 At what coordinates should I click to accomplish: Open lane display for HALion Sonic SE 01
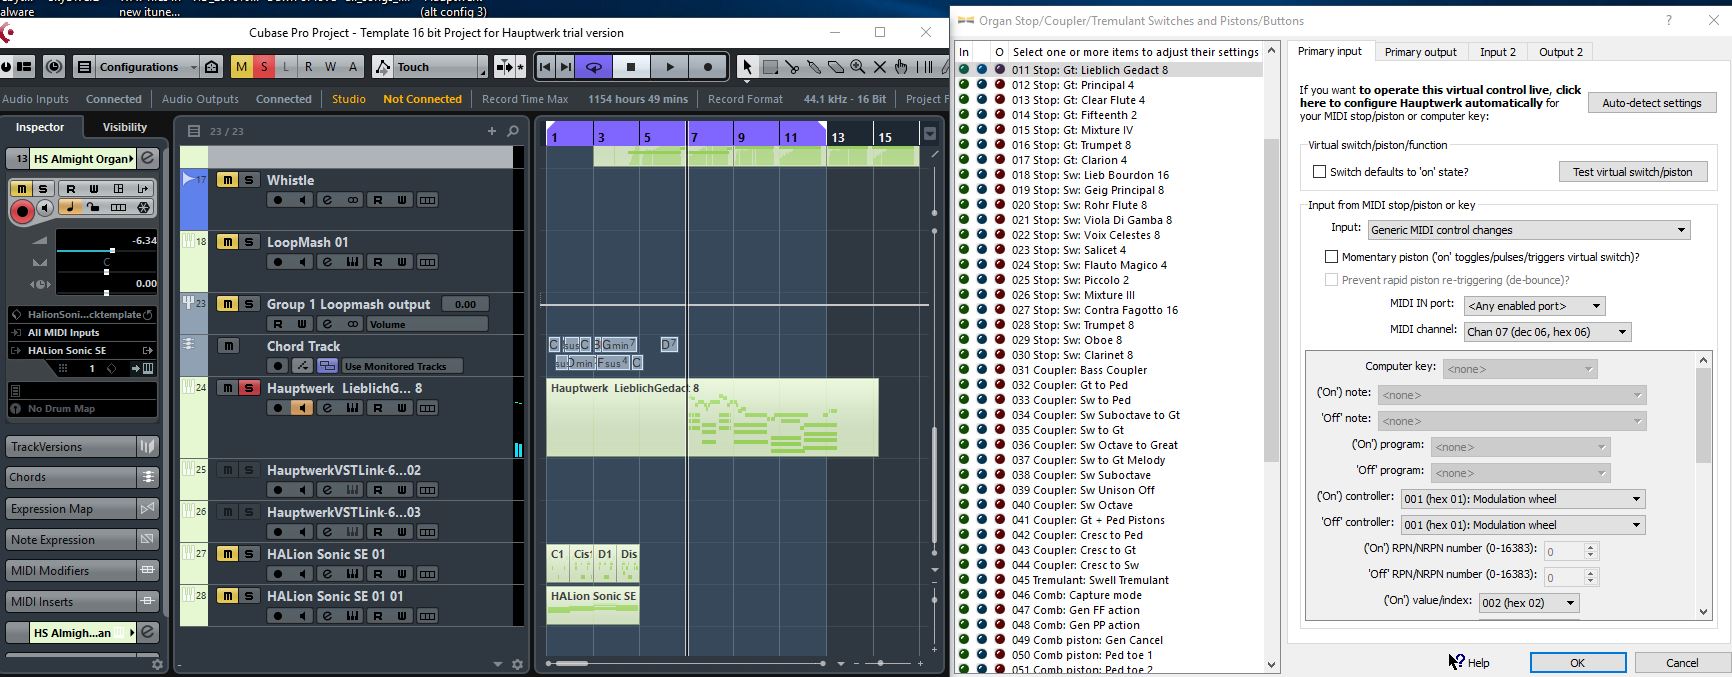pos(427,574)
